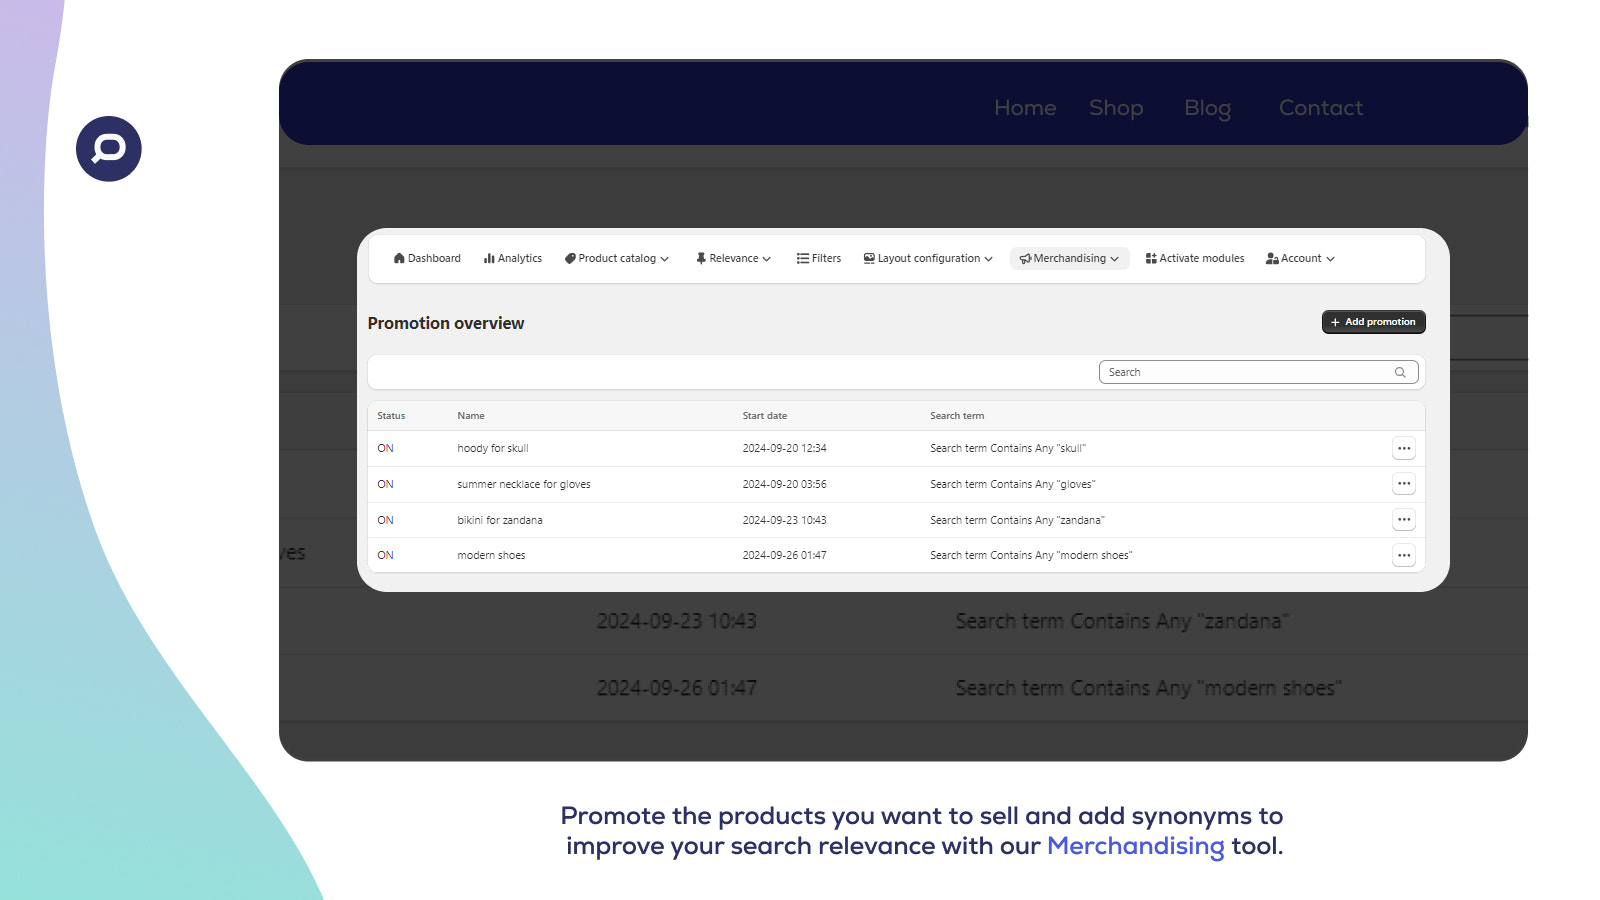1600x900 pixels.
Task: Click the Dashboard home icon
Action: click(399, 258)
